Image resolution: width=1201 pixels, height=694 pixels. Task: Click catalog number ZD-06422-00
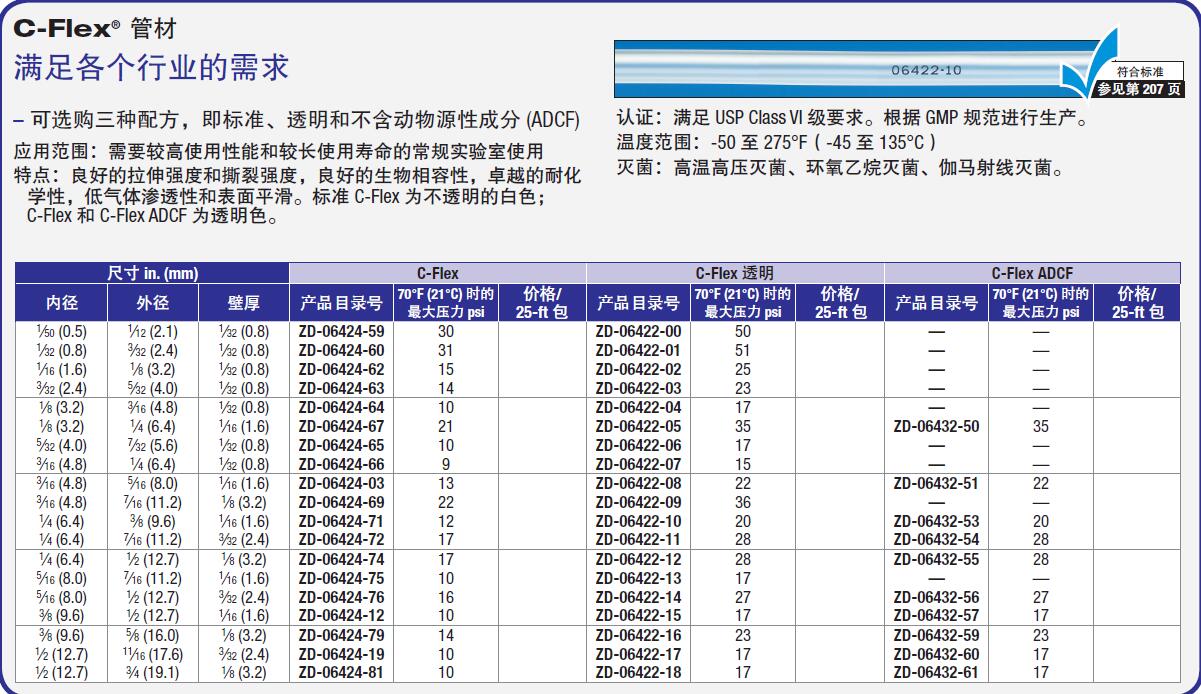638,331
